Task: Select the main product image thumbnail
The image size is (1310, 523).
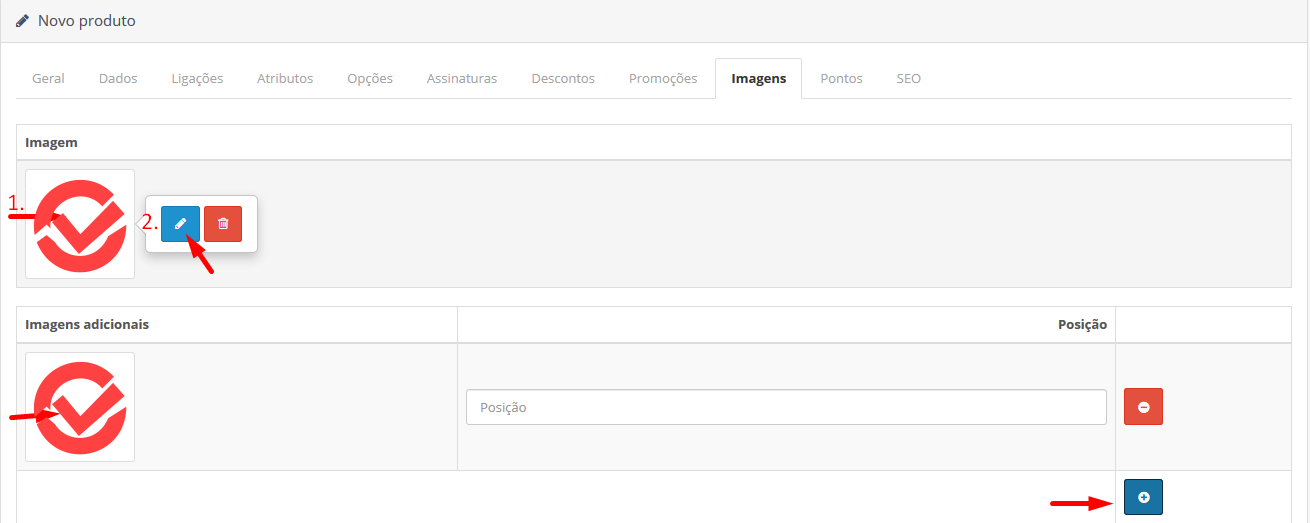Action: pos(80,224)
